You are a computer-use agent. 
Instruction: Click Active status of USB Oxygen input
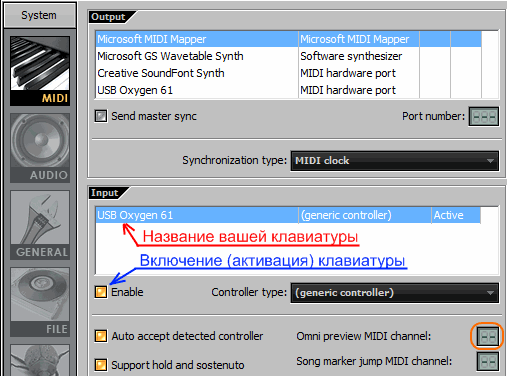[x=448, y=215]
